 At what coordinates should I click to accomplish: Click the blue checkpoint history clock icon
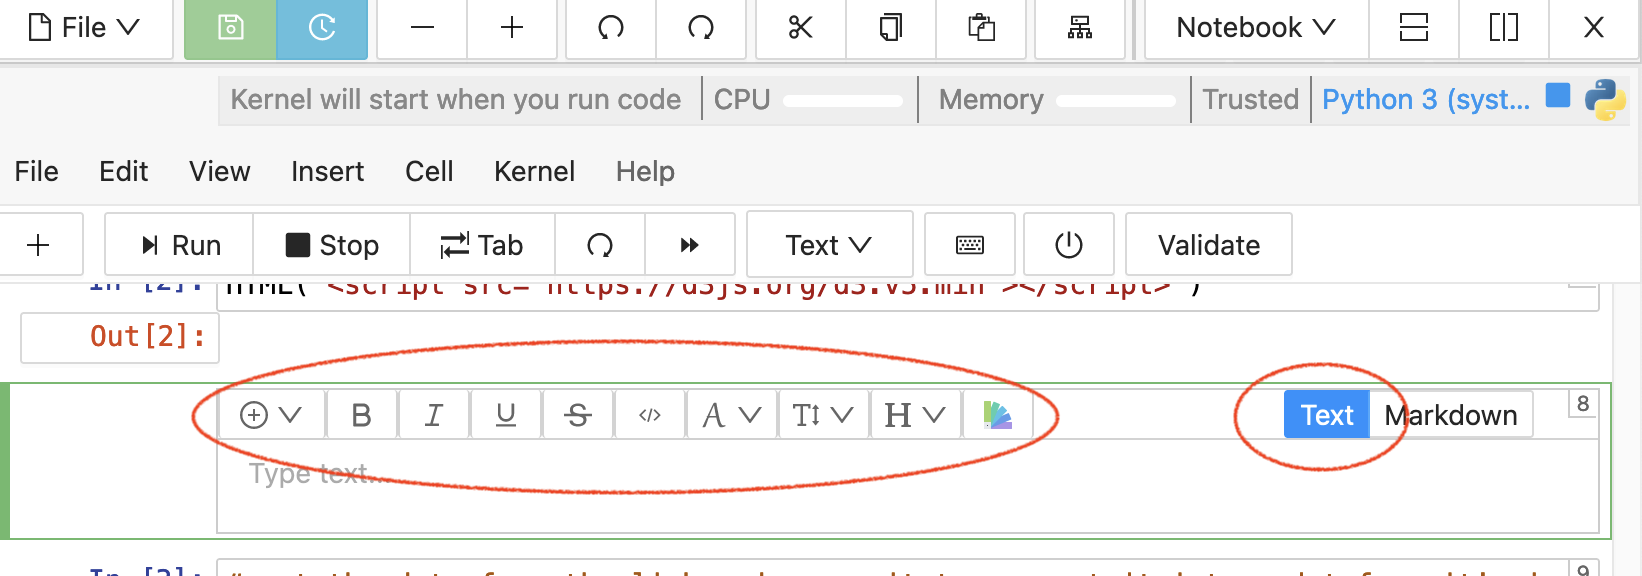coord(322,28)
